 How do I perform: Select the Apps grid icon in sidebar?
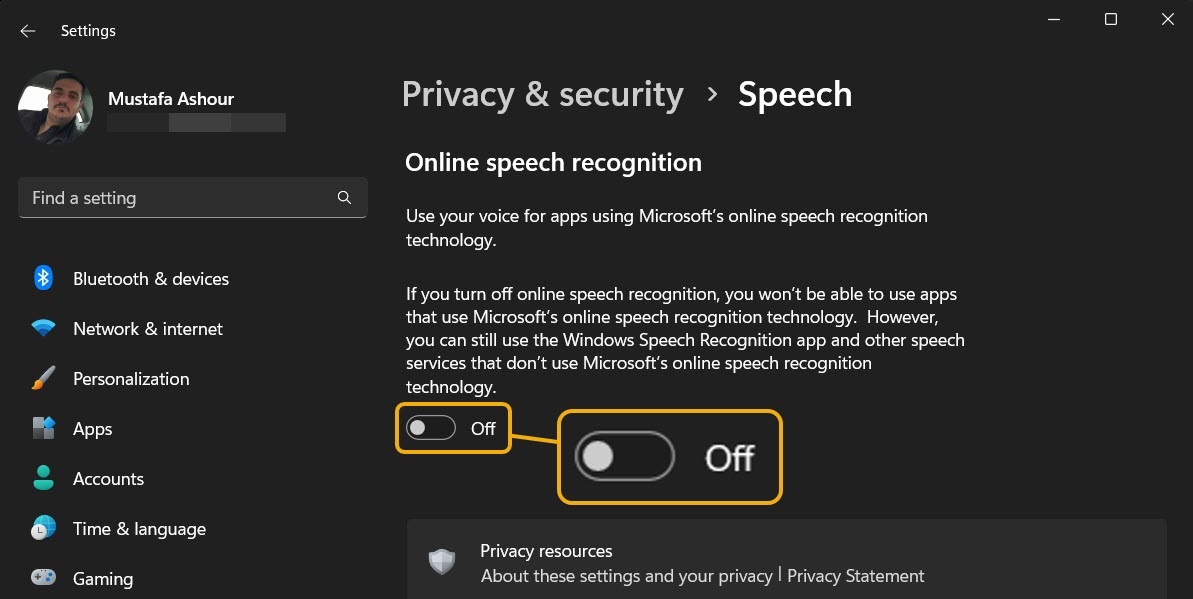(42, 428)
